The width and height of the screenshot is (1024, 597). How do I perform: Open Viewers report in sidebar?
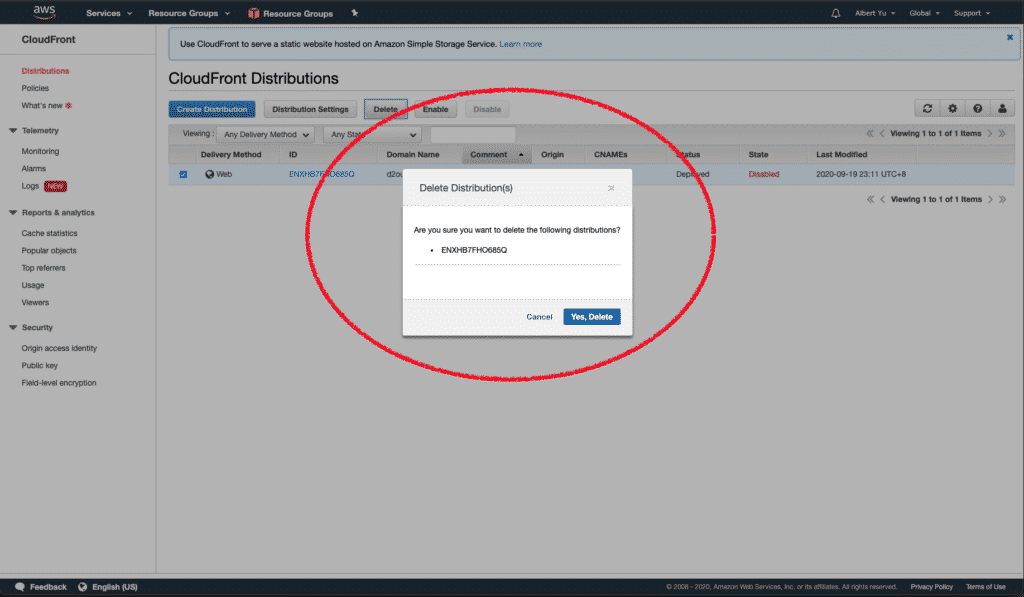click(x=35, y=302)
